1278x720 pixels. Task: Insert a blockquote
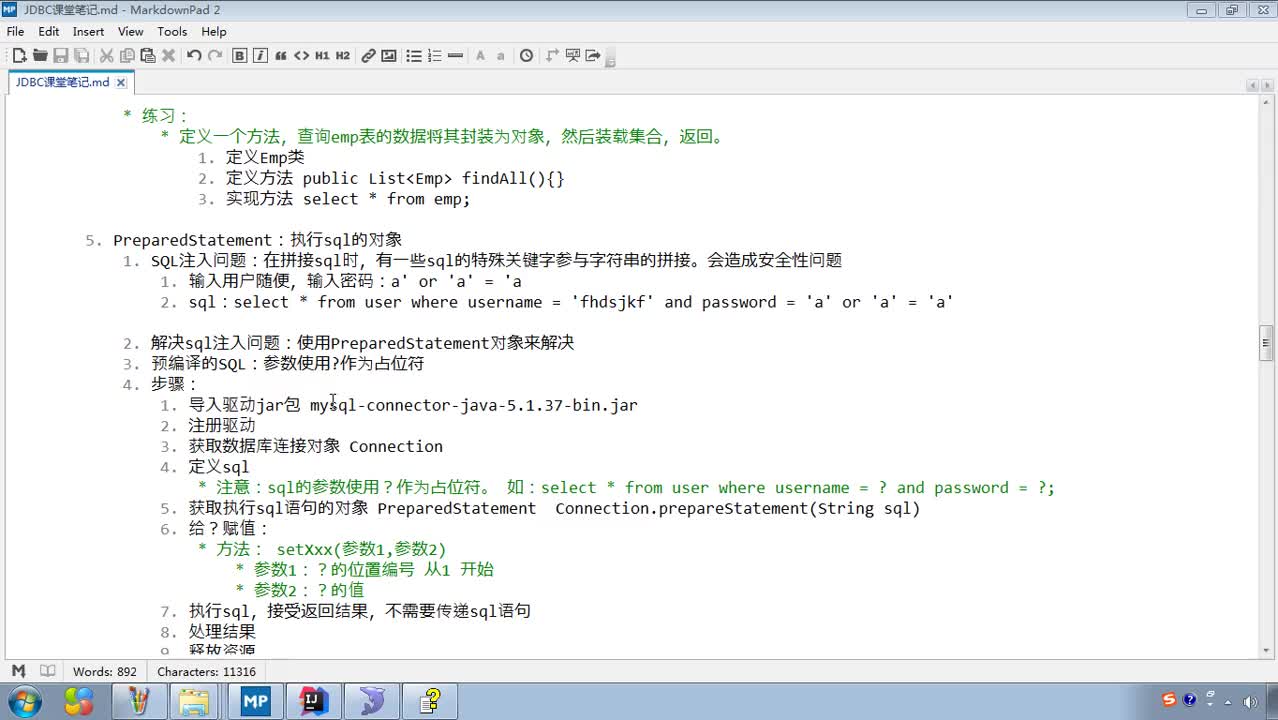[x=281, y=56]
